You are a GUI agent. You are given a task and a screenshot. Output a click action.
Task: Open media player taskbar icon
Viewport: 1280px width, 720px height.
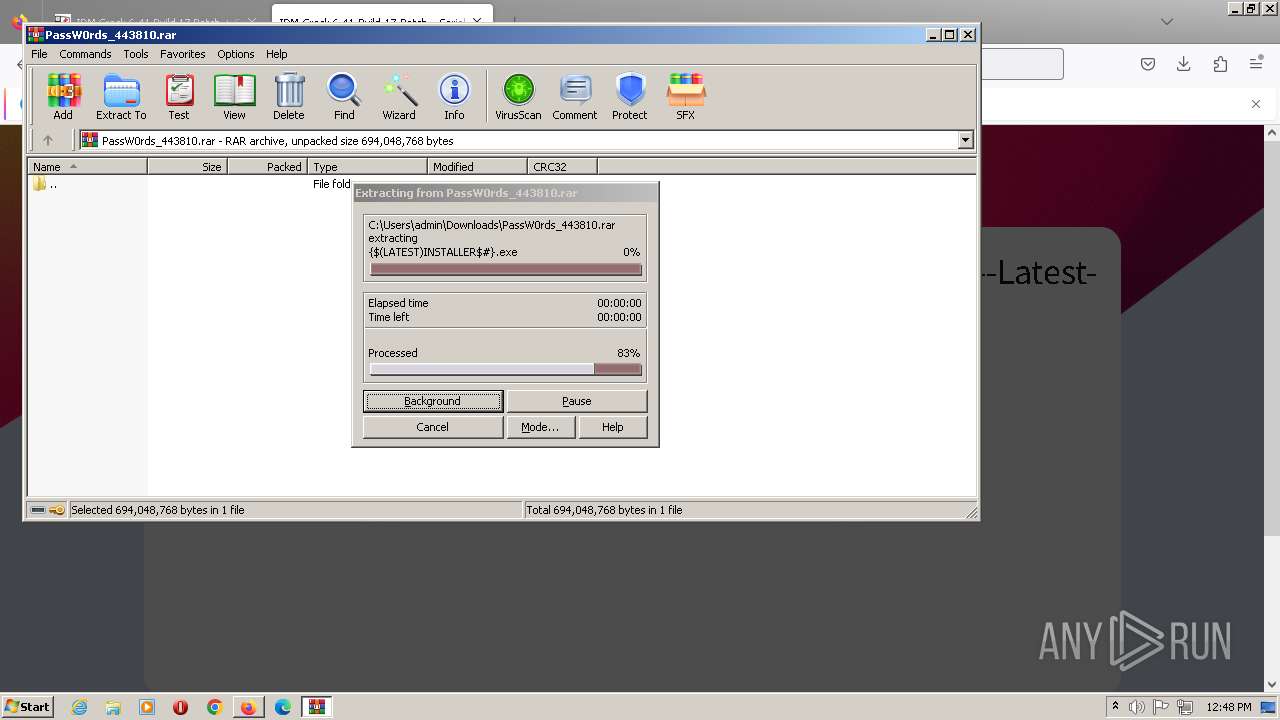[x=147, y=707]
